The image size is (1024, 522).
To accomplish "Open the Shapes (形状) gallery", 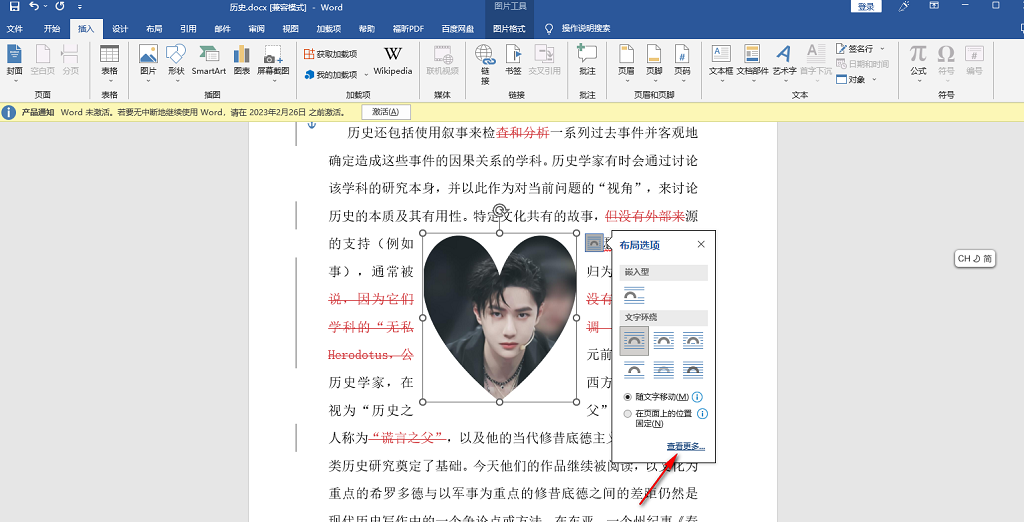I will [x=176, y=63].
